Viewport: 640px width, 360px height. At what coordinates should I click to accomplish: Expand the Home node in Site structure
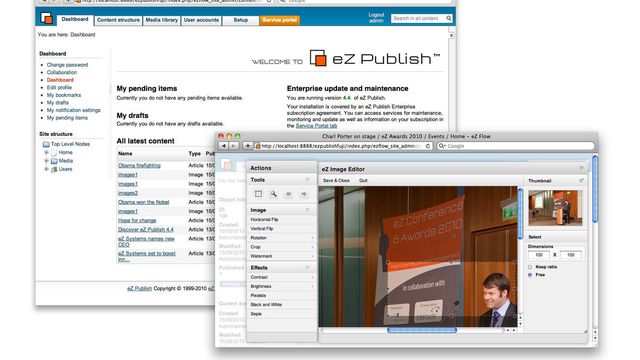tap(46, 152)
